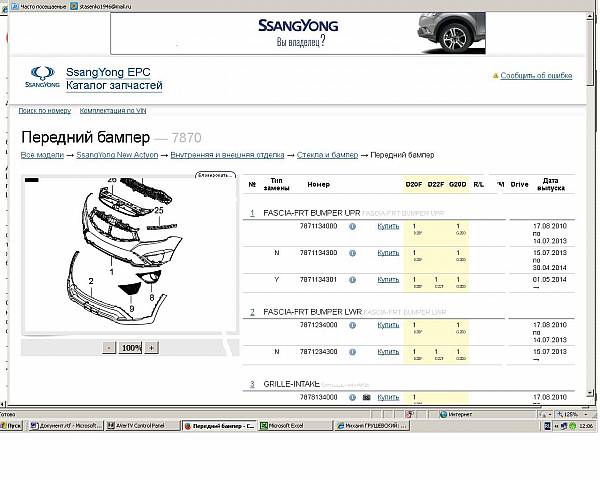600x480 pixels.
Task: Open the report an error link
Action: (536, 75)
